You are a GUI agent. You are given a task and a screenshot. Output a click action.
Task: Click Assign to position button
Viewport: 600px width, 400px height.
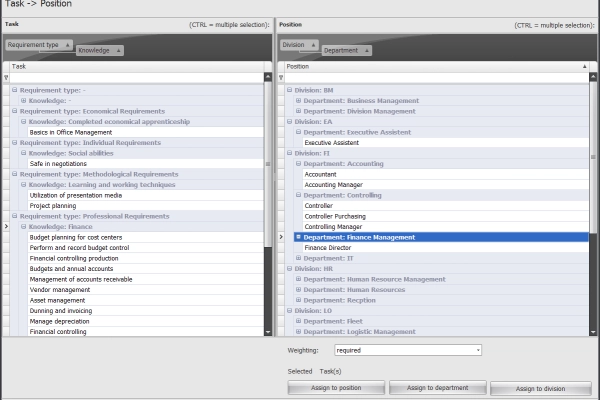pos(336,388)
